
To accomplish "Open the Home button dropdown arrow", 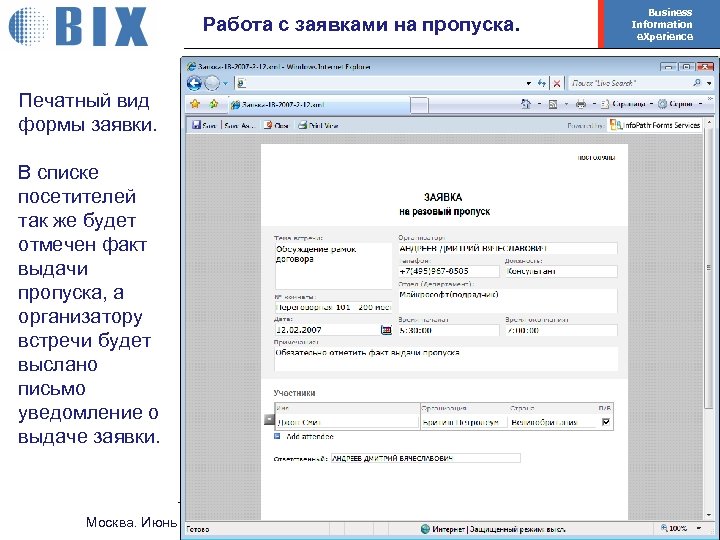I will [x=539, y=105].
